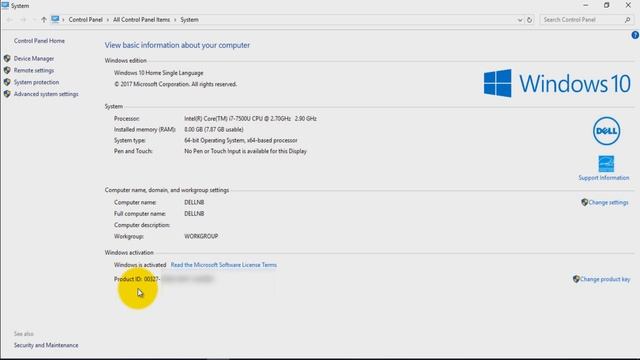Image resolution: width=640 pixels, height=360 pixels.
Task: Open Security and Maintenance link
Action: coord(46,345)
